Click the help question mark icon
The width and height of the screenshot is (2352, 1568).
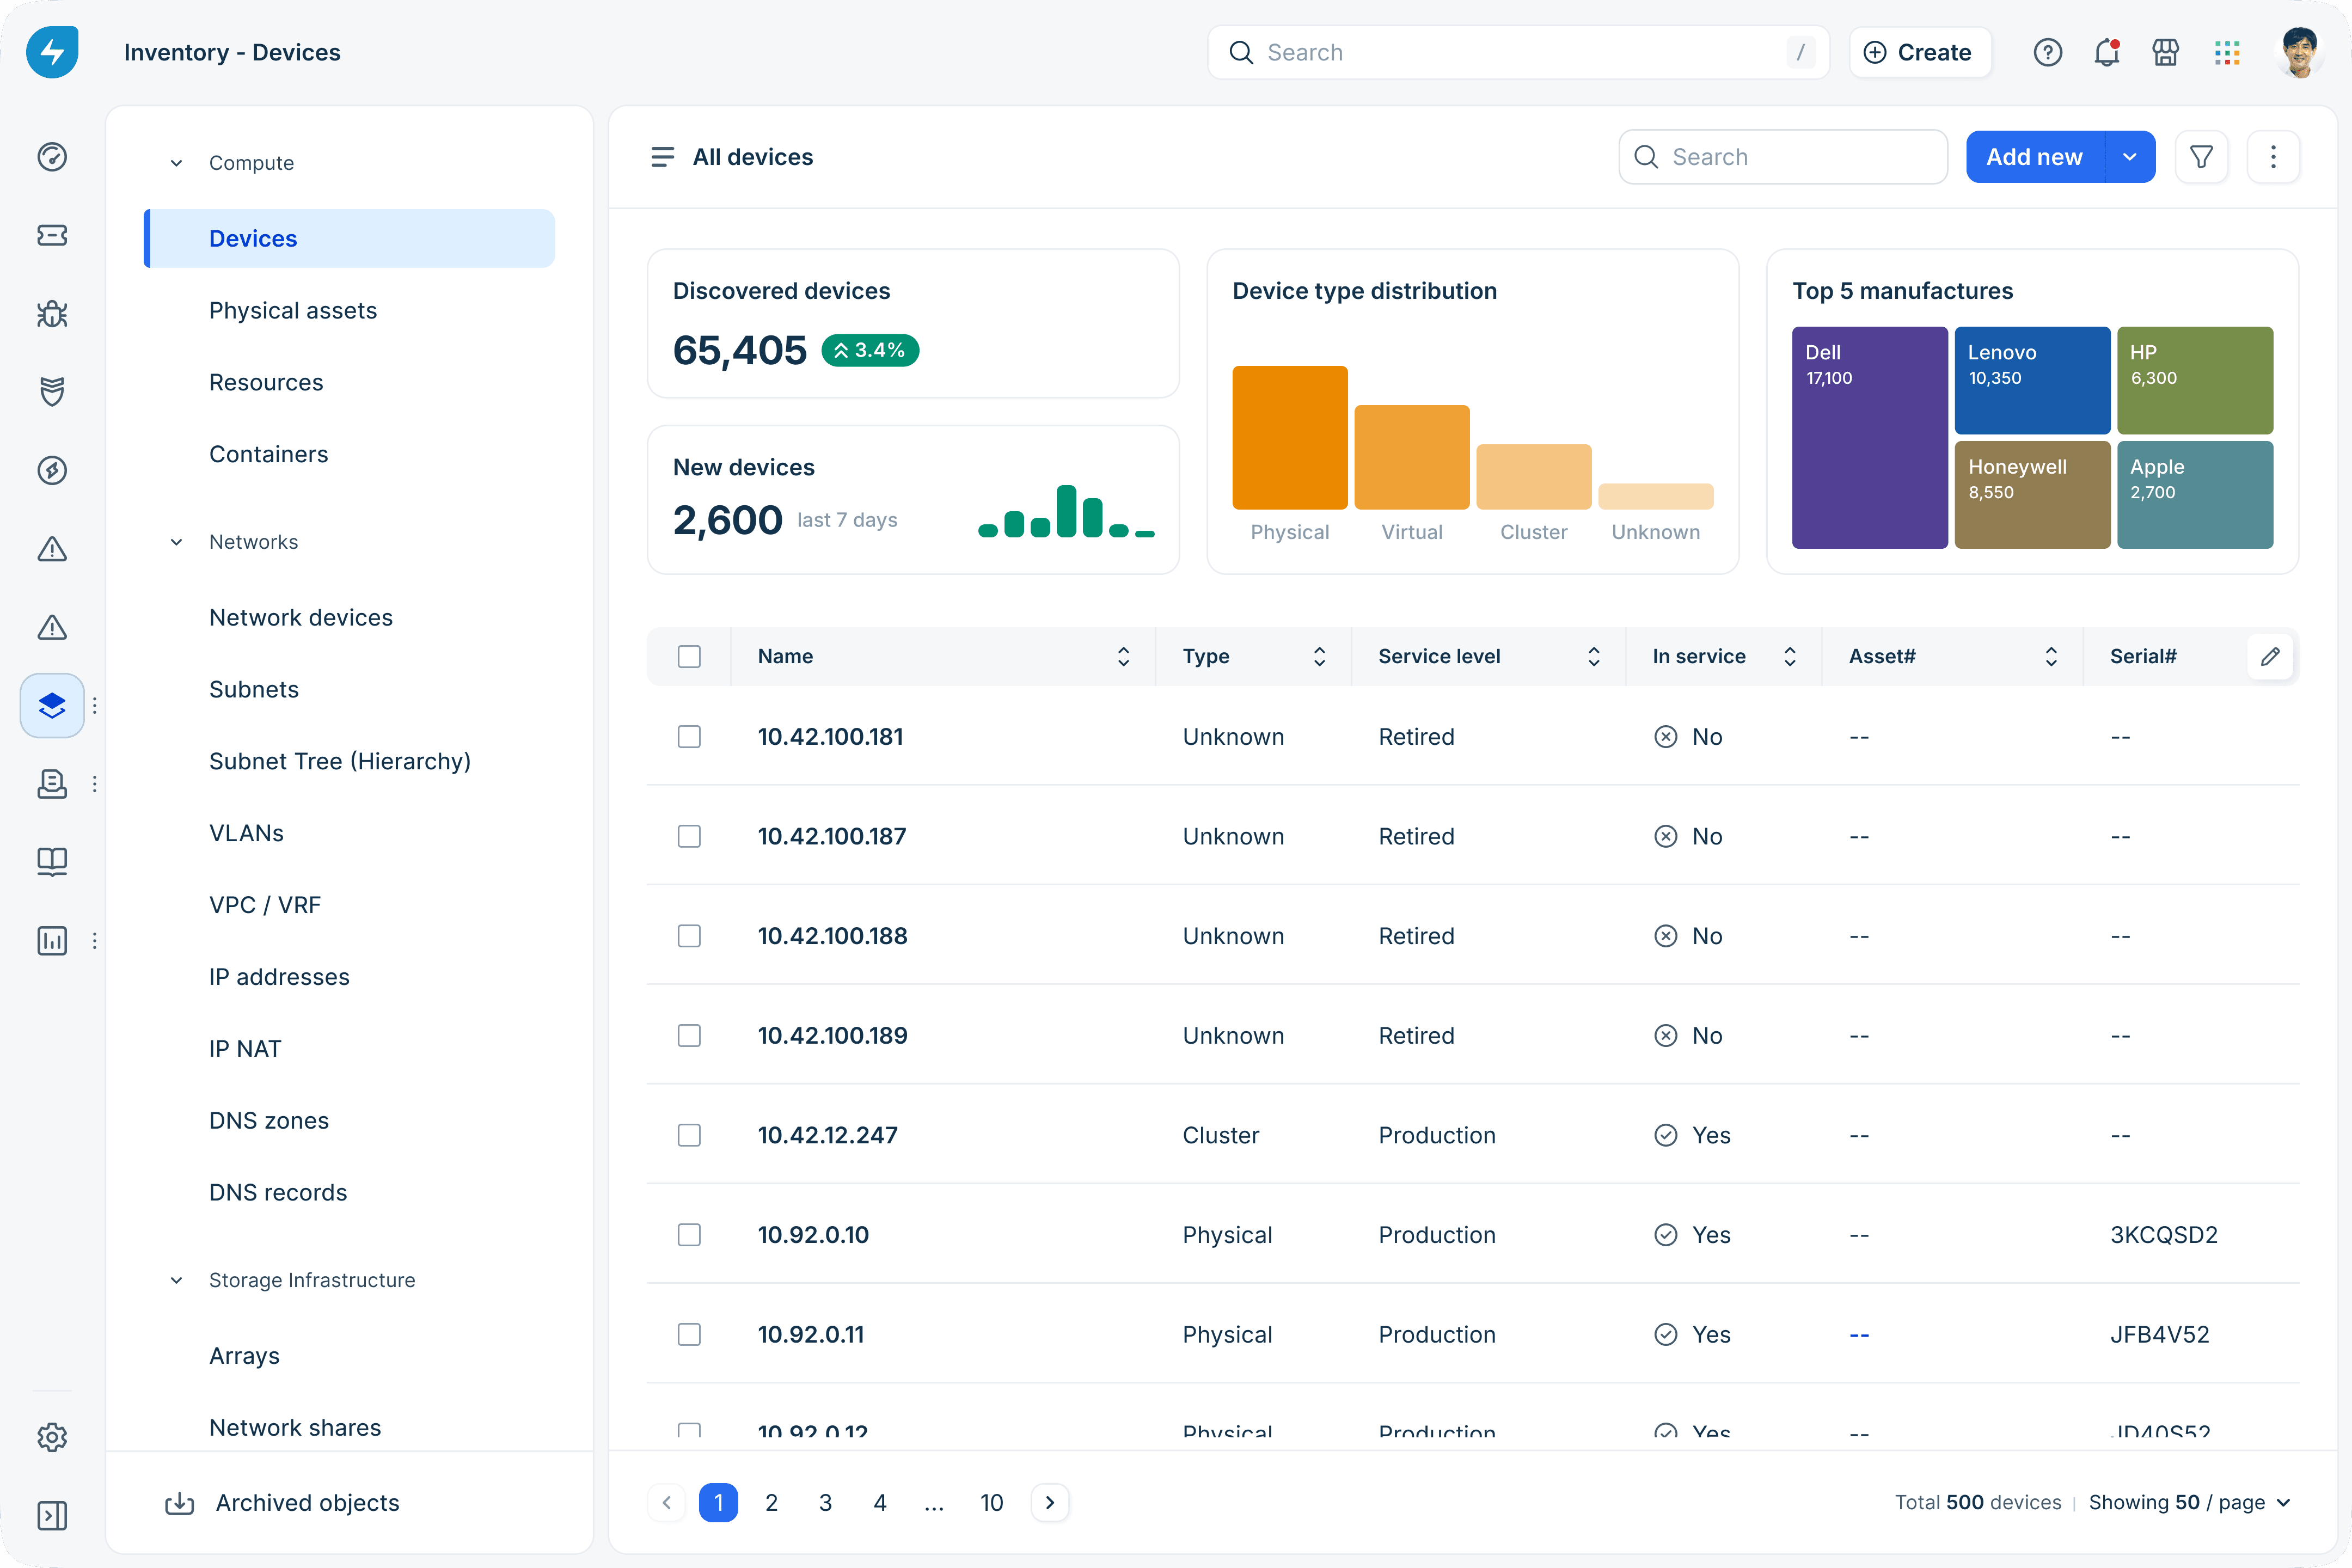pos(2047,52)
